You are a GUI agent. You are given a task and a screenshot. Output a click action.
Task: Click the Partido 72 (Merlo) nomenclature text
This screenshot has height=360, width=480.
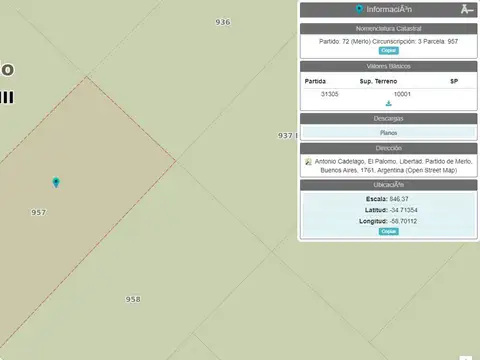pos(389,41)
